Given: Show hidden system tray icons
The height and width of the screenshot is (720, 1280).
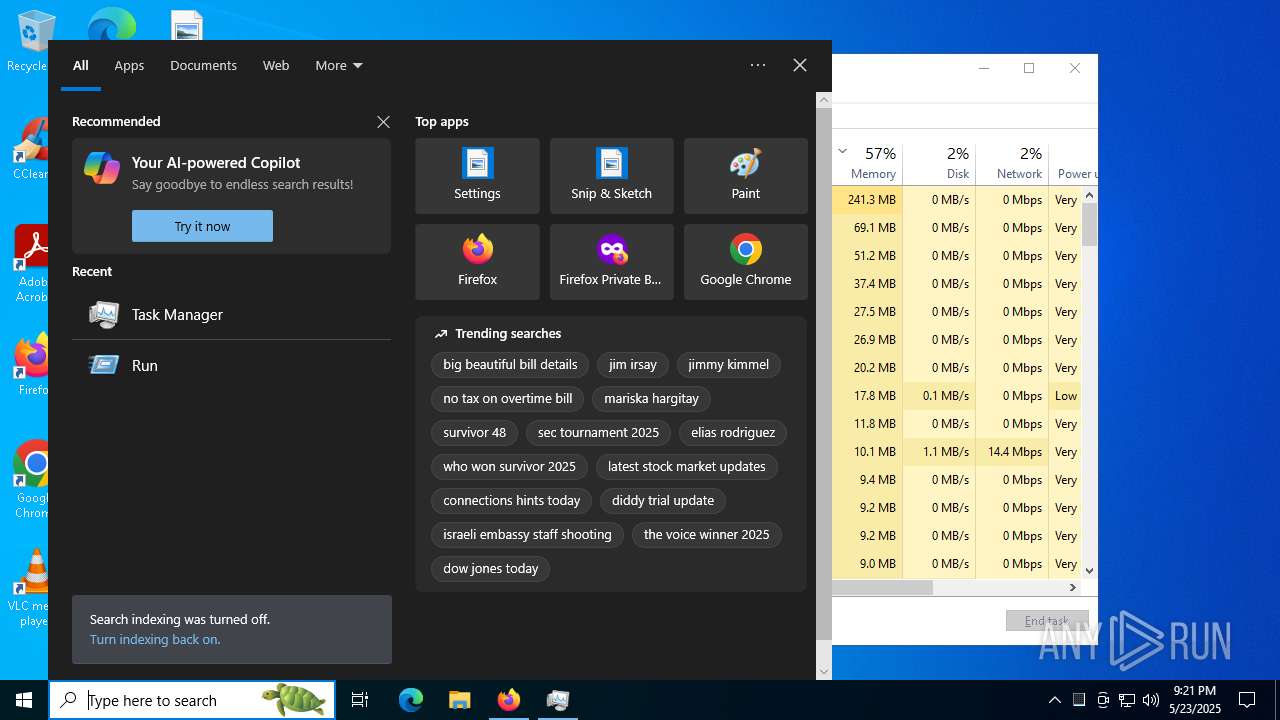Looking at the screenshot, I should coord(1054,700).
